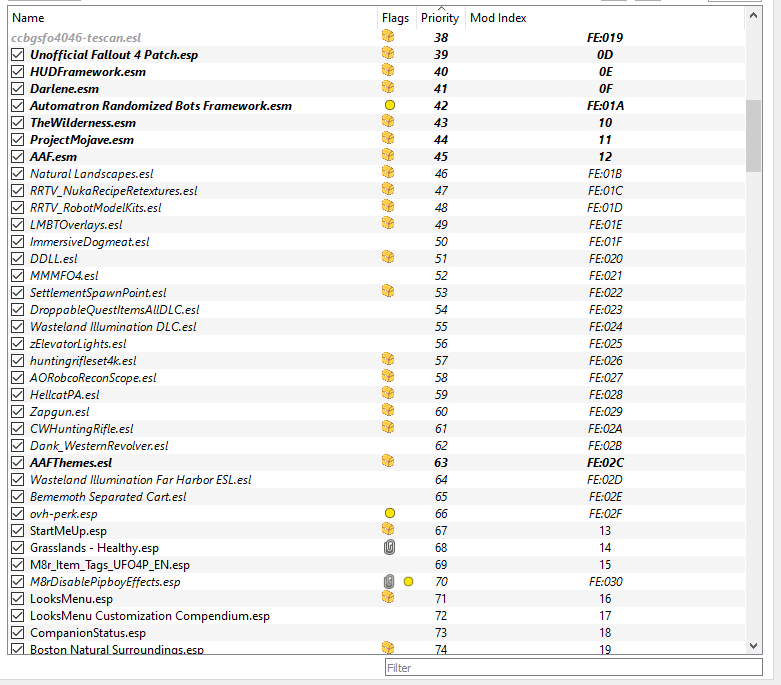Click the yellow light flag for ovh-perk.esp
The width and height of the screenshot is (781, 685).
pos(390,513)
